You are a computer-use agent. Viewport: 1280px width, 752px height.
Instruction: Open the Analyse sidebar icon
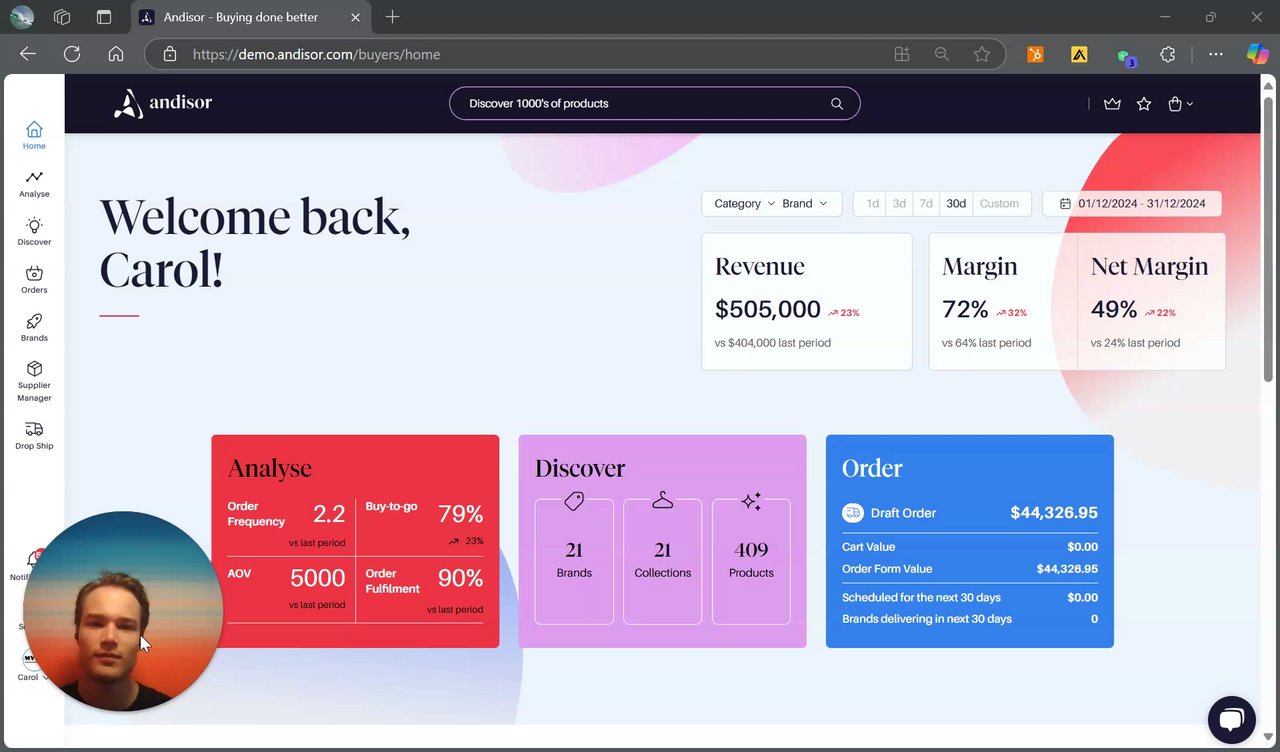34,177
